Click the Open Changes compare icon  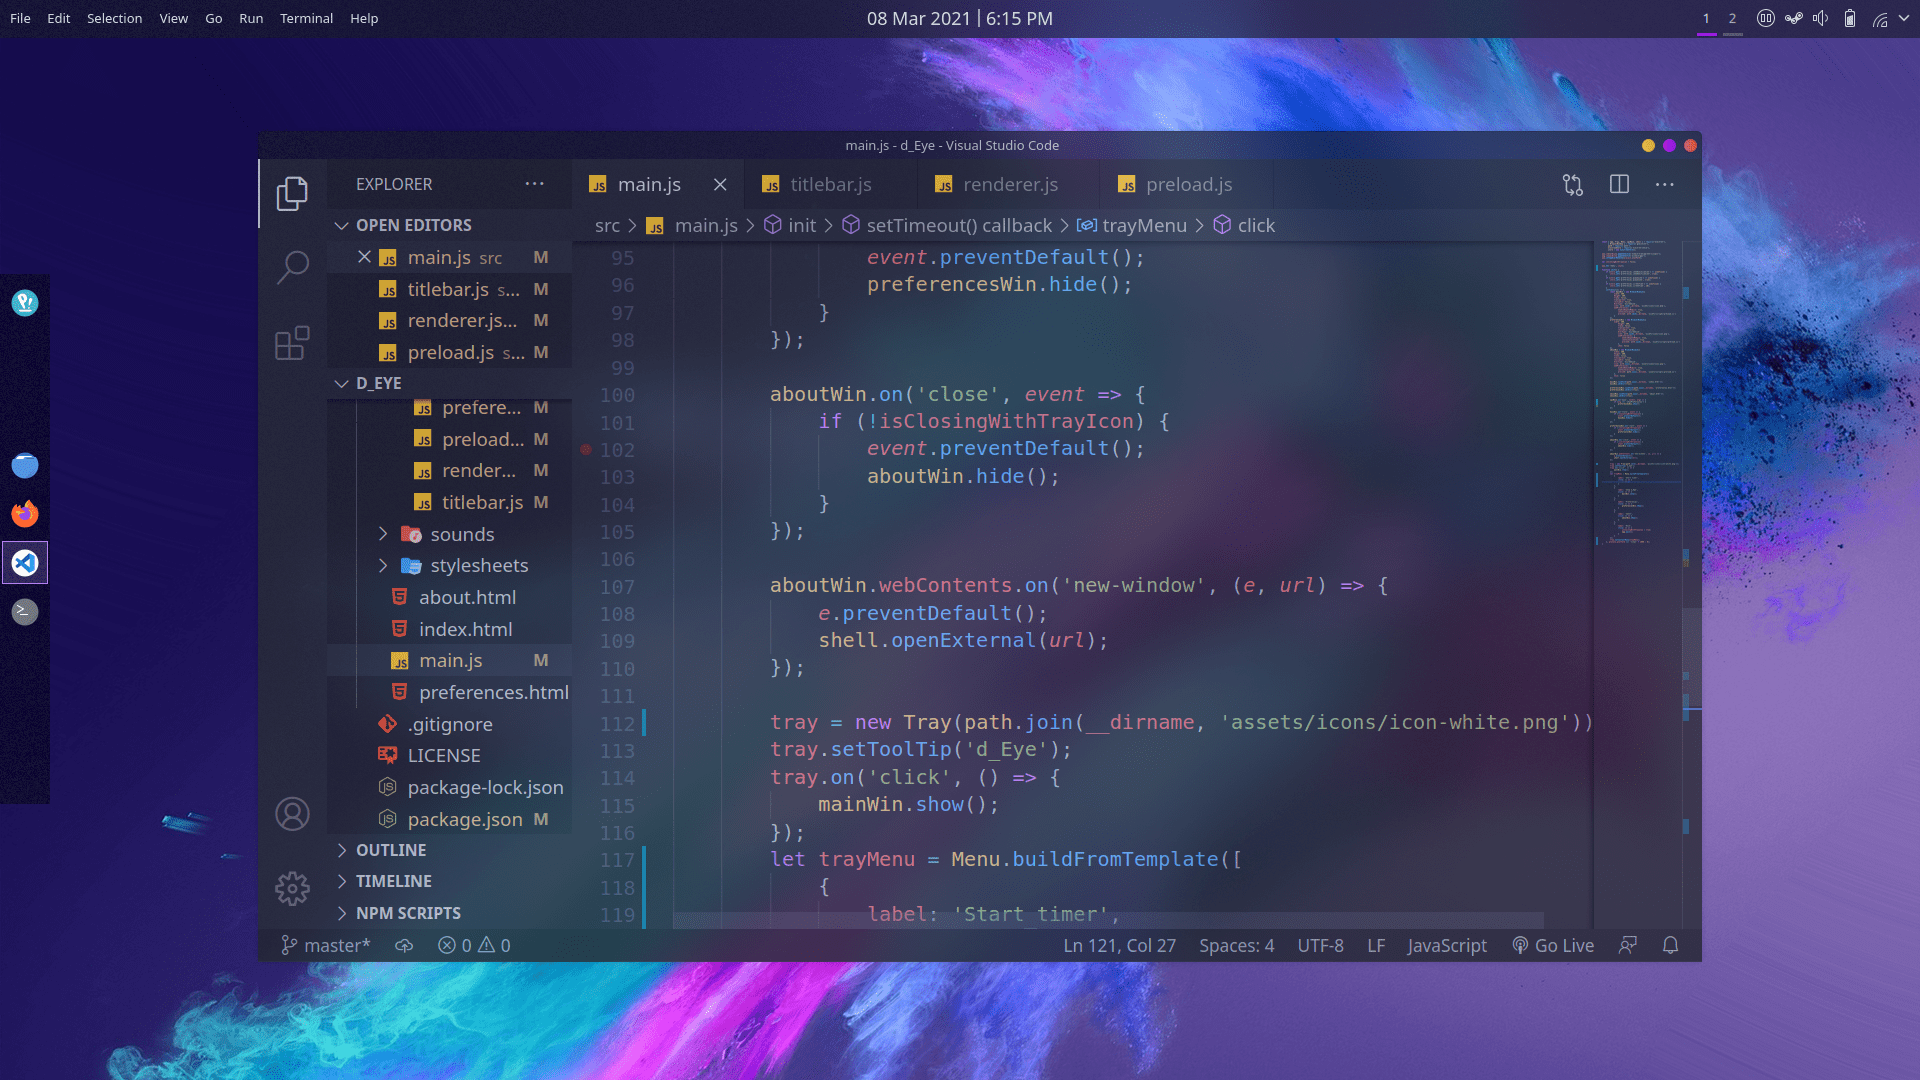[x=1573, y=185]
